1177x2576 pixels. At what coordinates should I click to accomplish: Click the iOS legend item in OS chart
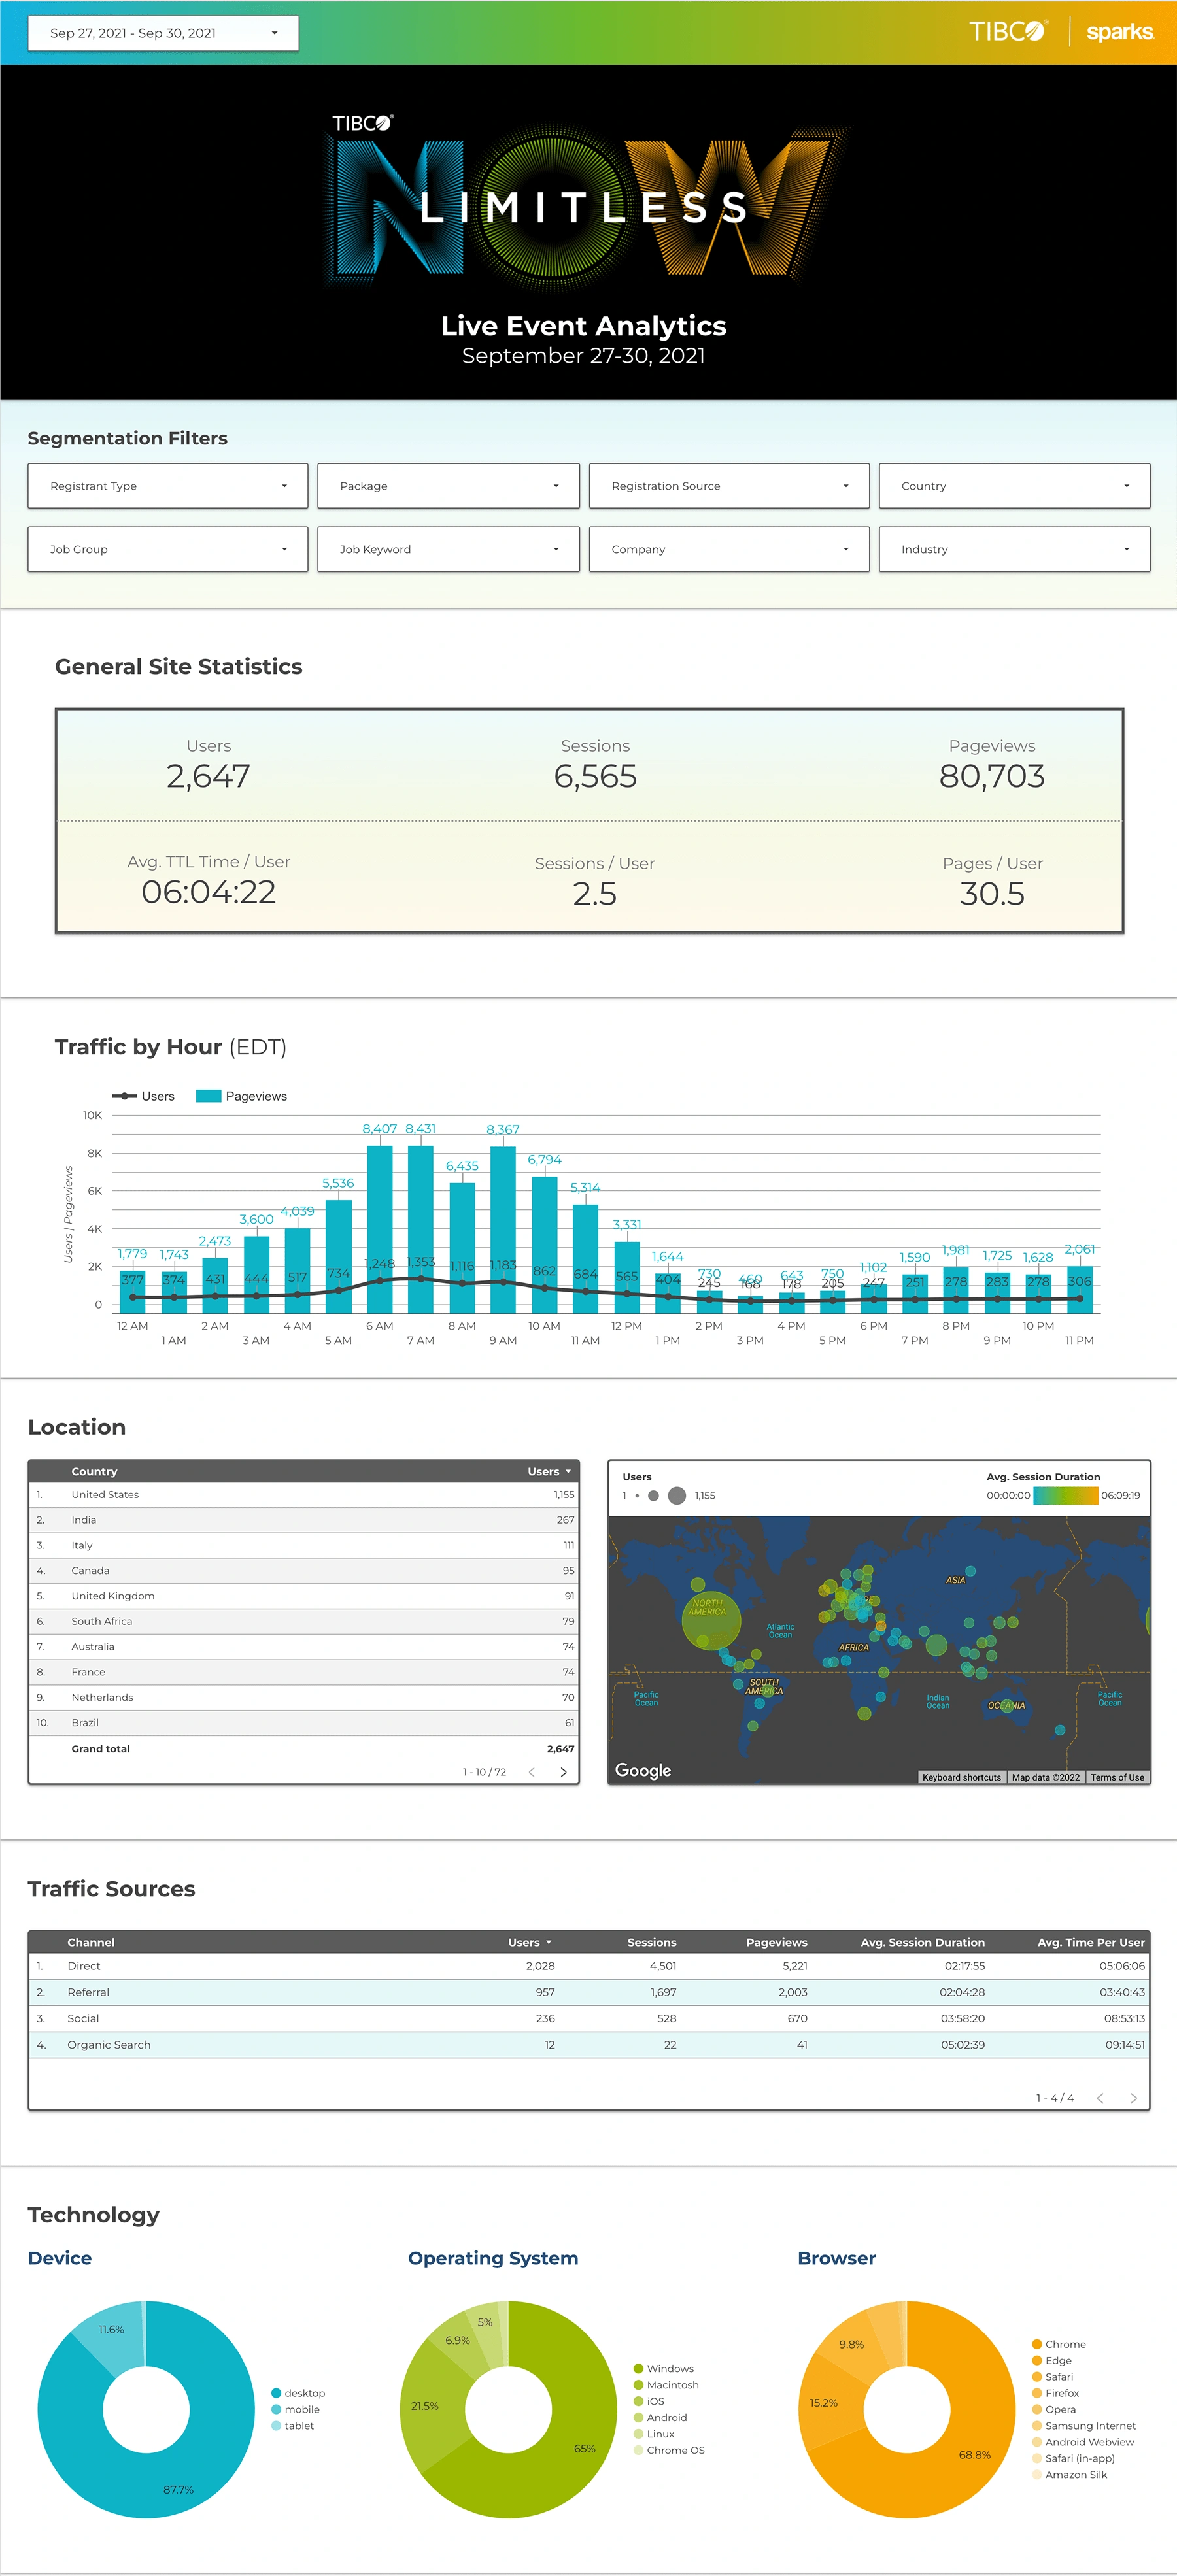pos(649,2401)
